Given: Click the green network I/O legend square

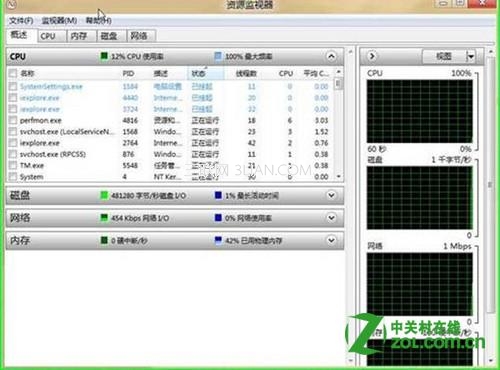Looking at the screenshot, I should tap(104, 218).
